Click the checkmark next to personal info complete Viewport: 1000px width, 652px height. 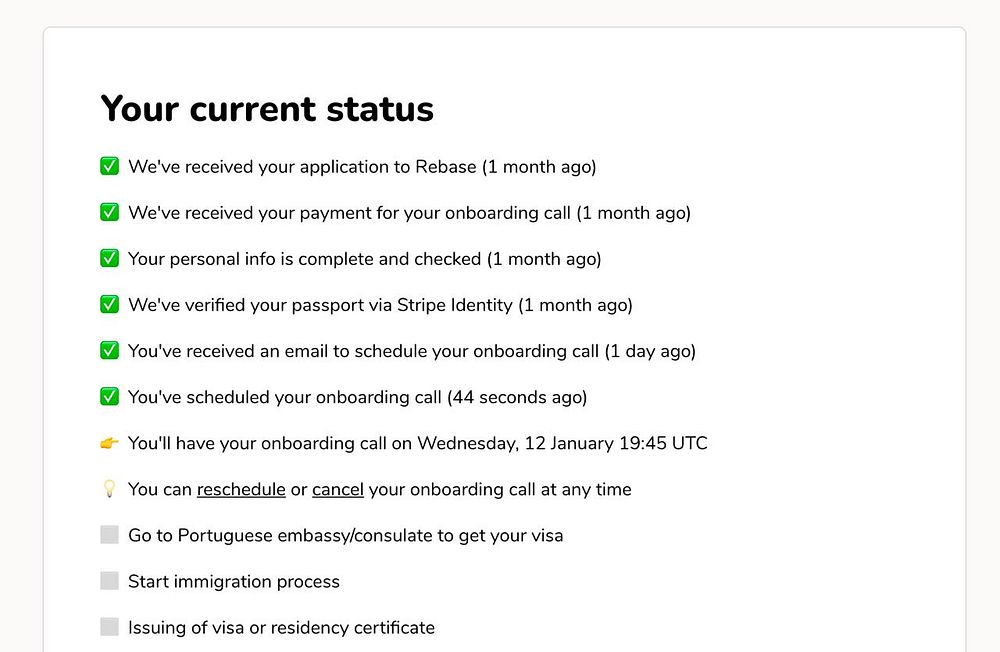click(110, 259)
